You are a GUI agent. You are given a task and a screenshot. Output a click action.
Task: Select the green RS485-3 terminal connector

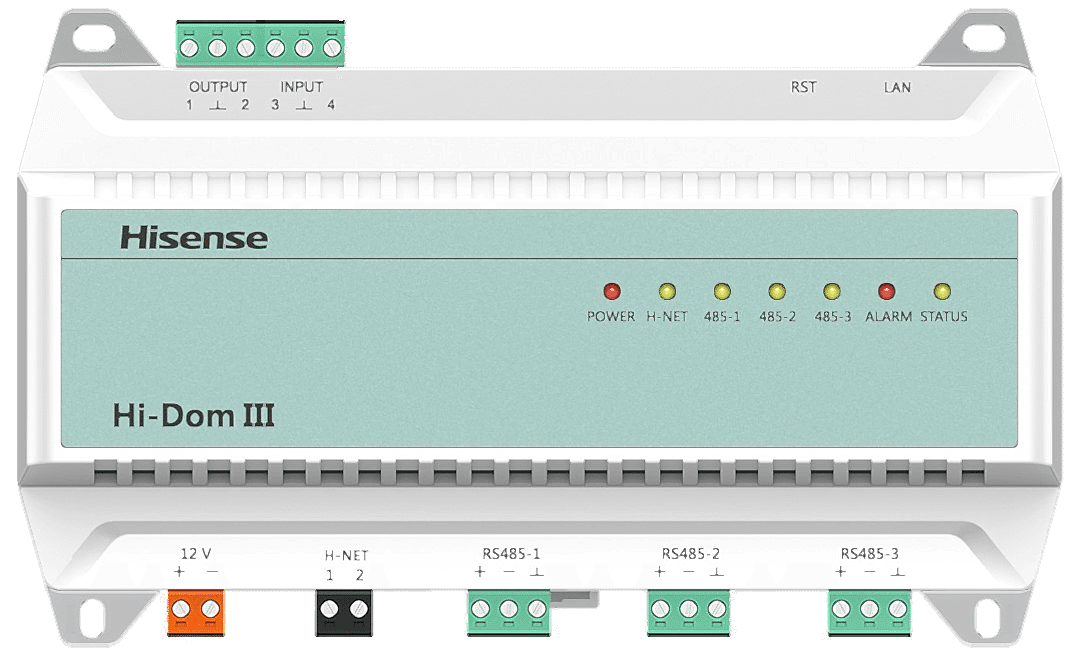(869, 610)
